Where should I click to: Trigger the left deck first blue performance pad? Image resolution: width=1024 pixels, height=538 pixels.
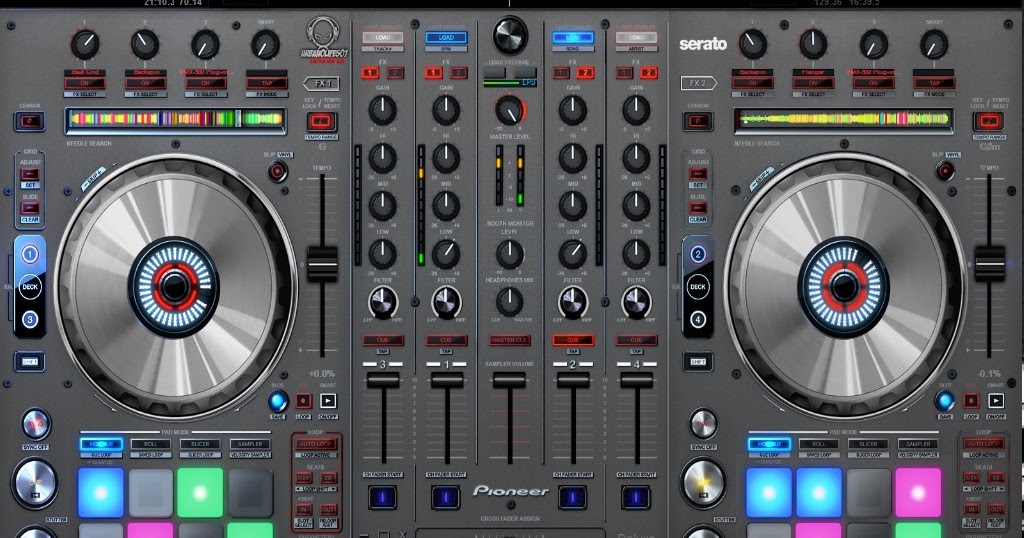pyautogui.click(x=101, y=492)
